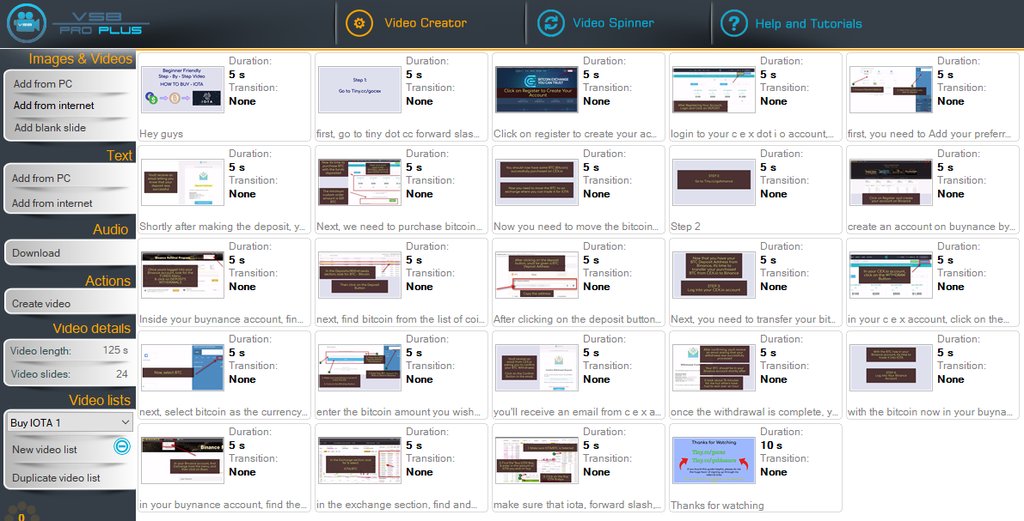Viewport: 1024px width, 521px height.
Task: Select the 'make sure that iota, forward slash' slide thumbnail
Action: (537, 460)
